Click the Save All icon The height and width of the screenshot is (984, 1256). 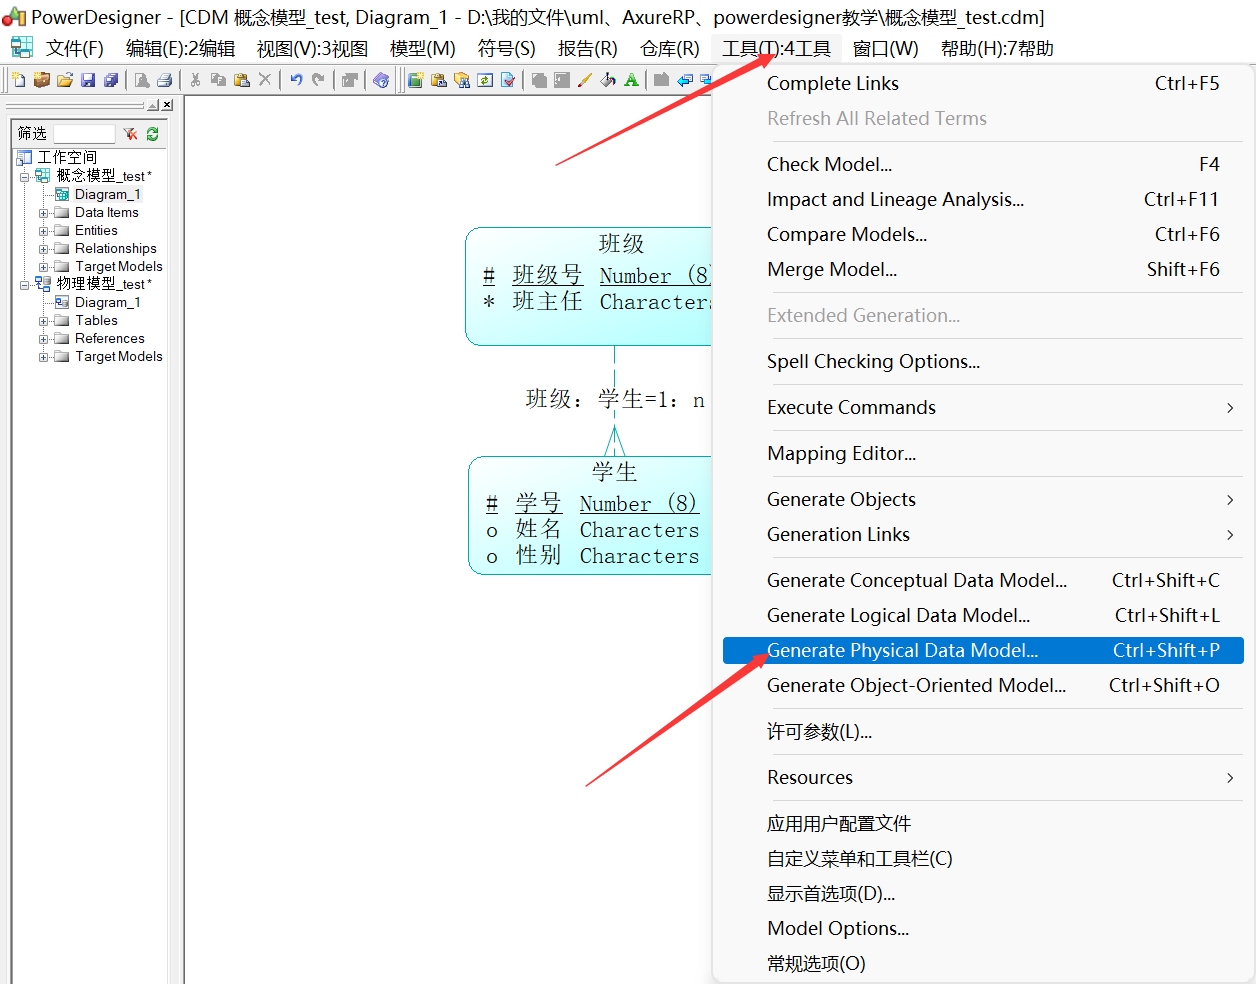pos(109,80)
